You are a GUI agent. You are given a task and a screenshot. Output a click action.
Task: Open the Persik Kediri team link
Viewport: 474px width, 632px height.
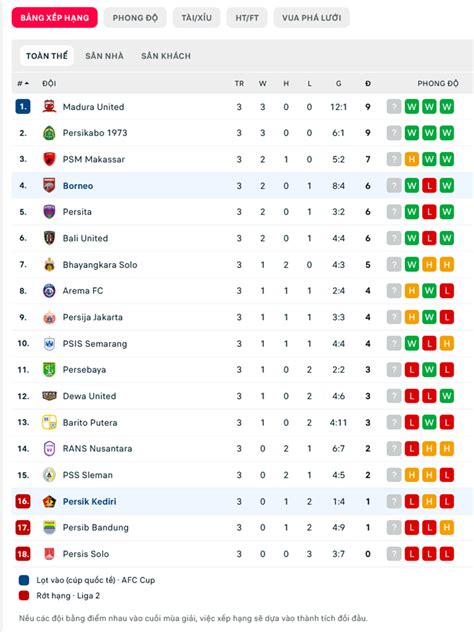[x=89, y=501]
